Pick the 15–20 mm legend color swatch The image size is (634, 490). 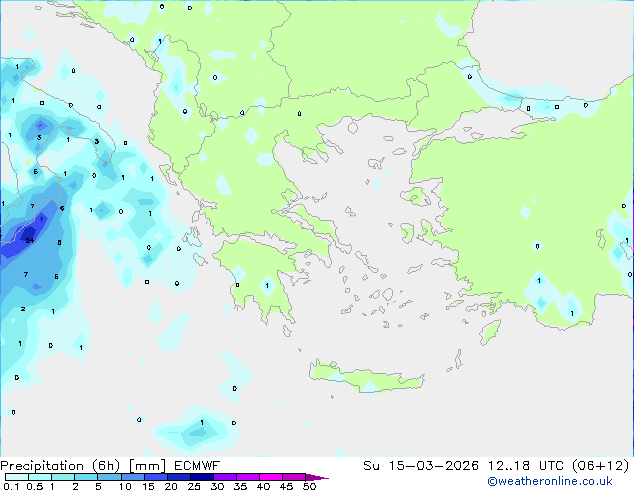tap(155, 477)
